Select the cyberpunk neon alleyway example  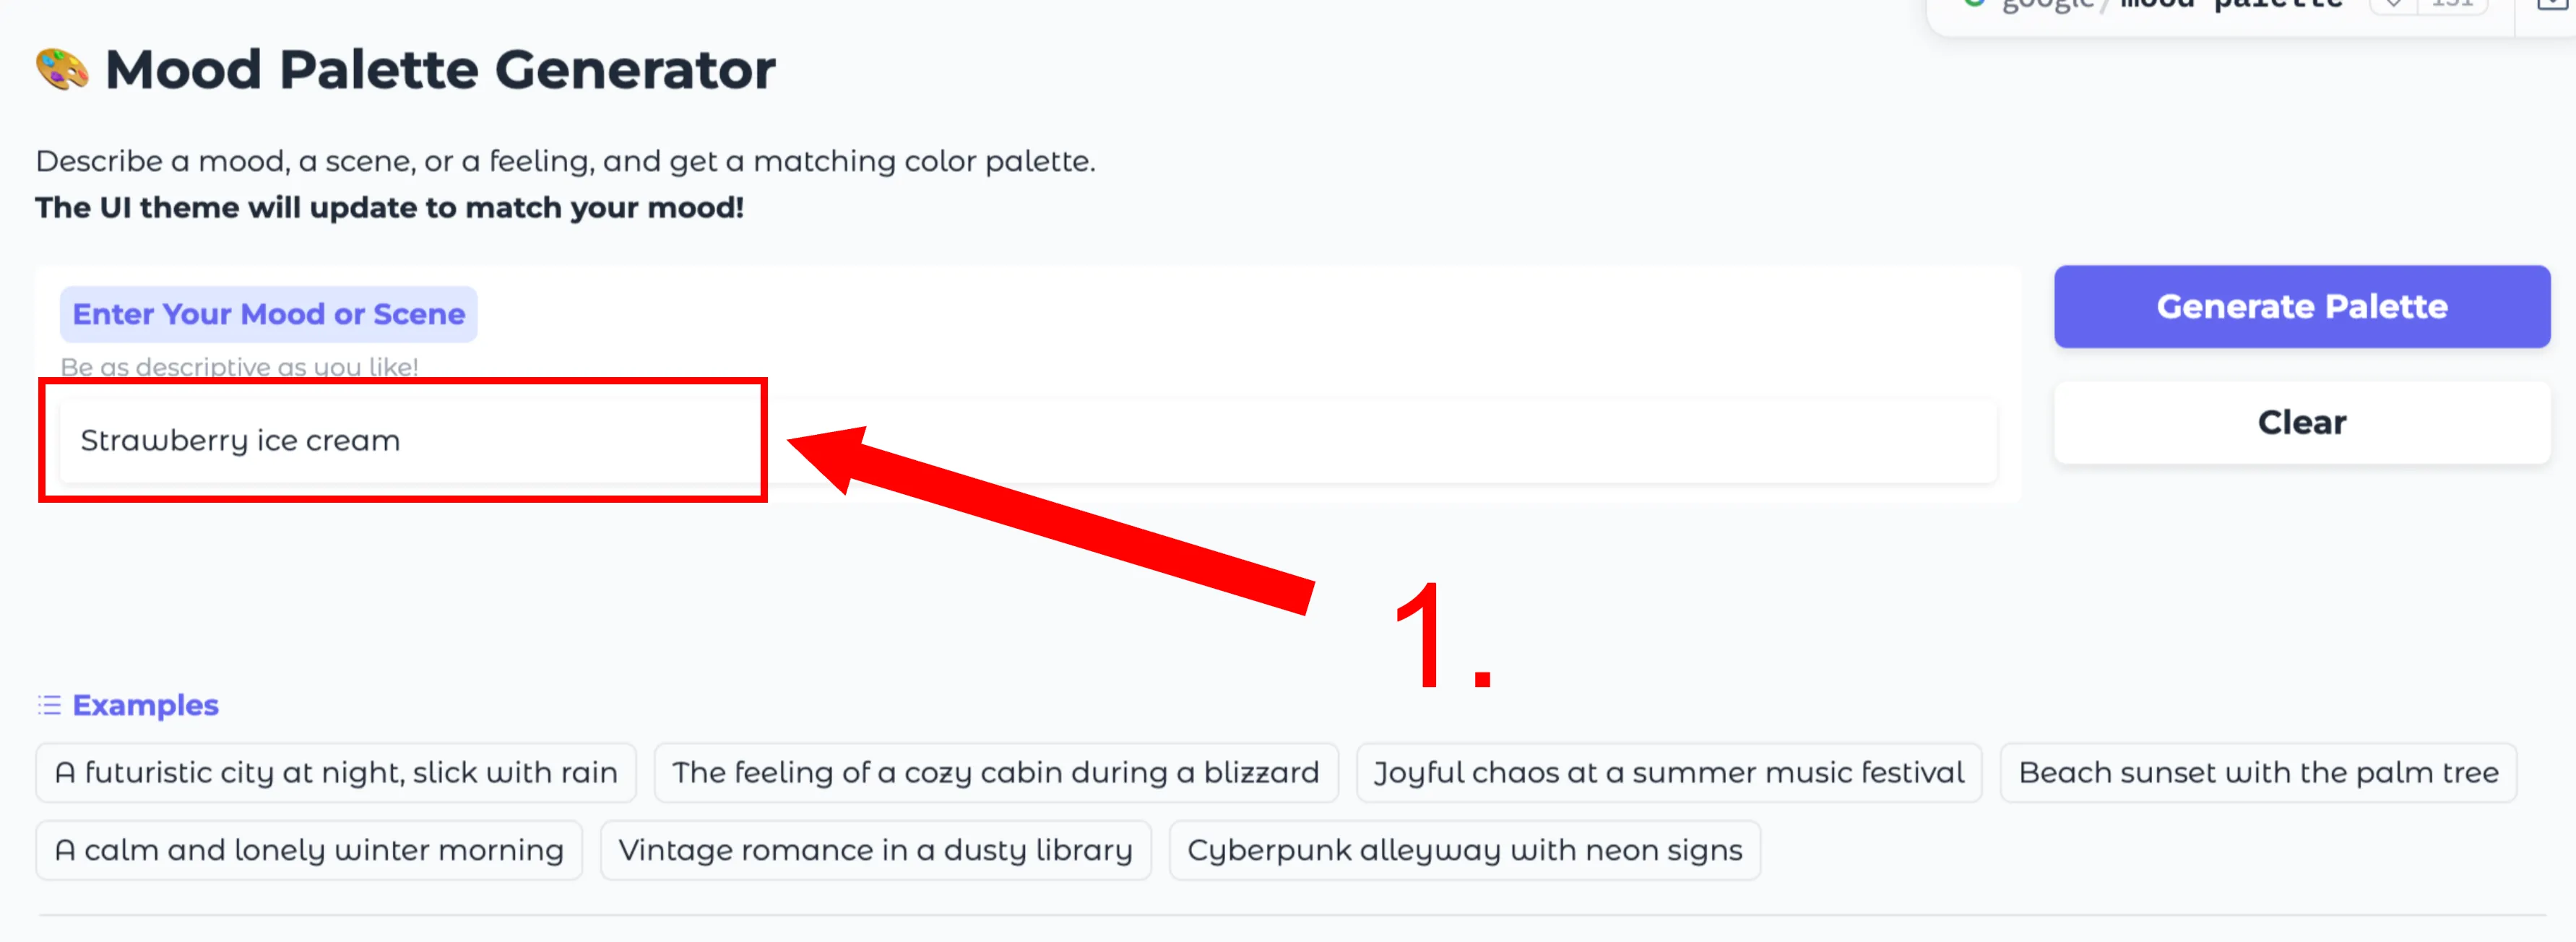[1465, 849]
